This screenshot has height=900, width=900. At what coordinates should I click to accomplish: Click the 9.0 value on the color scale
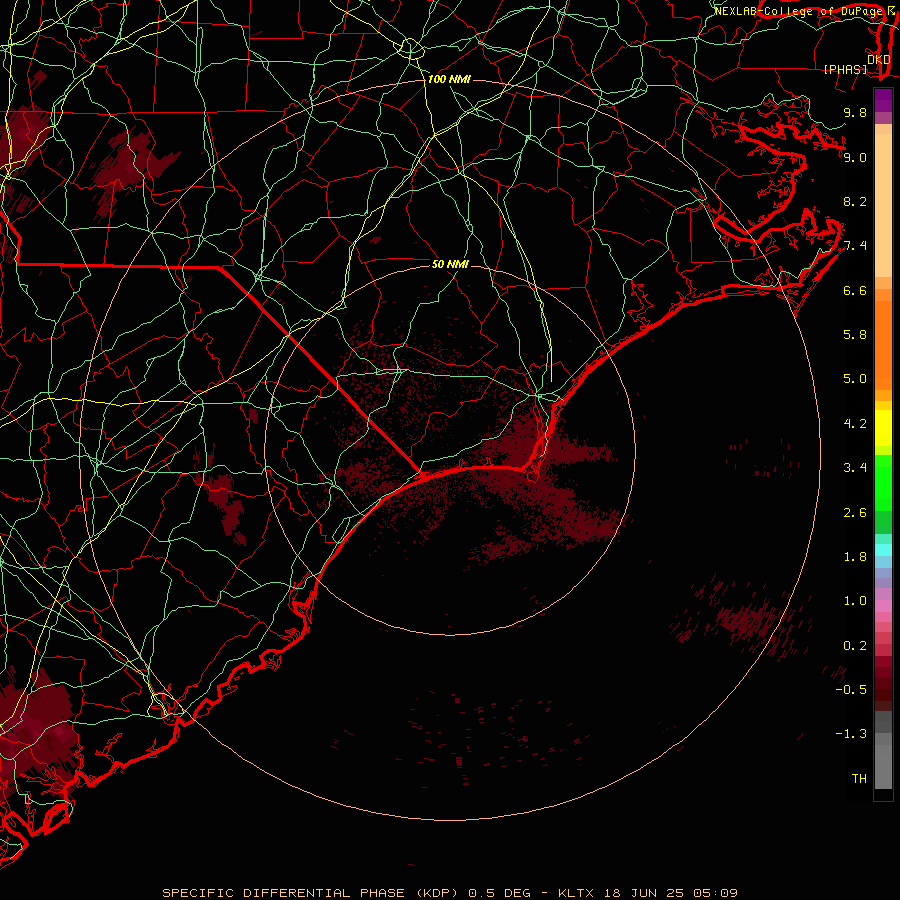pyautogui.click(x=855, y=157)
